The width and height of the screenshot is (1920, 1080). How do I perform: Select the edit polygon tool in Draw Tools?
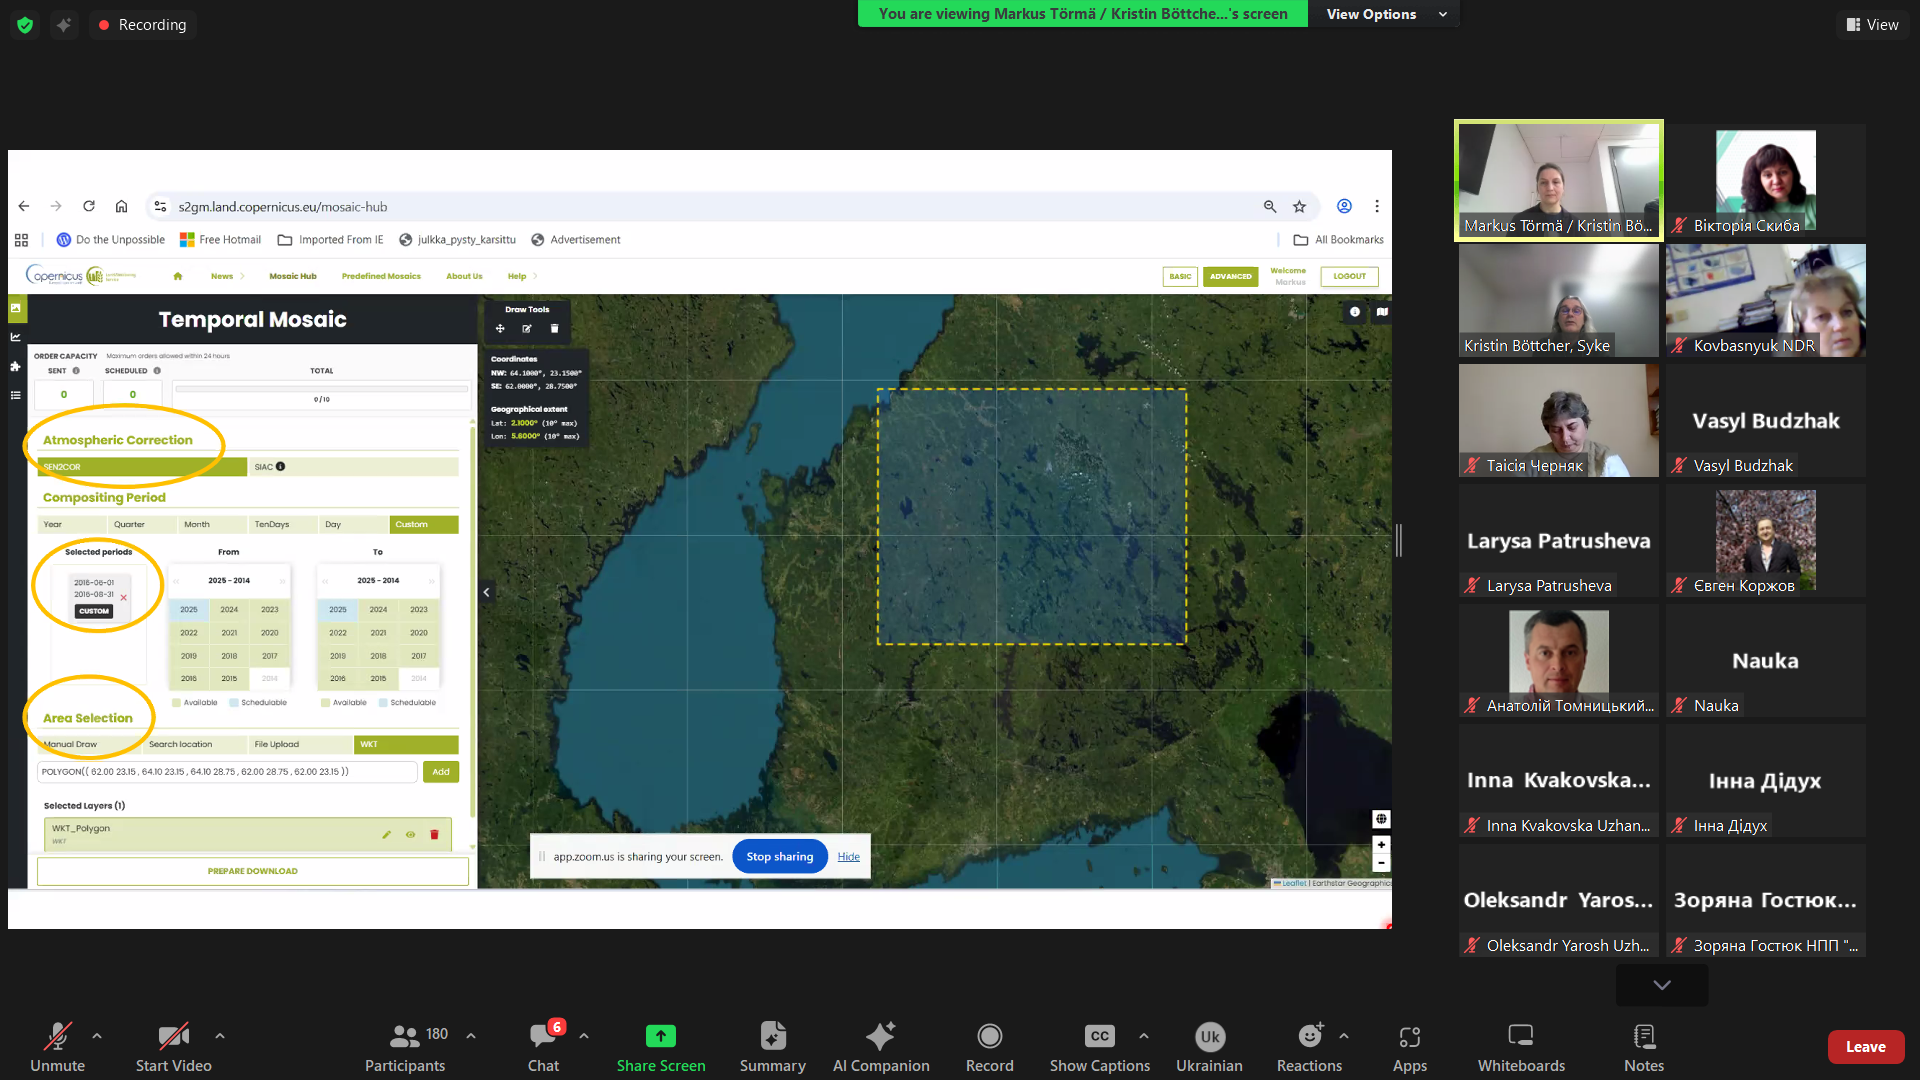tap(527, 328)
